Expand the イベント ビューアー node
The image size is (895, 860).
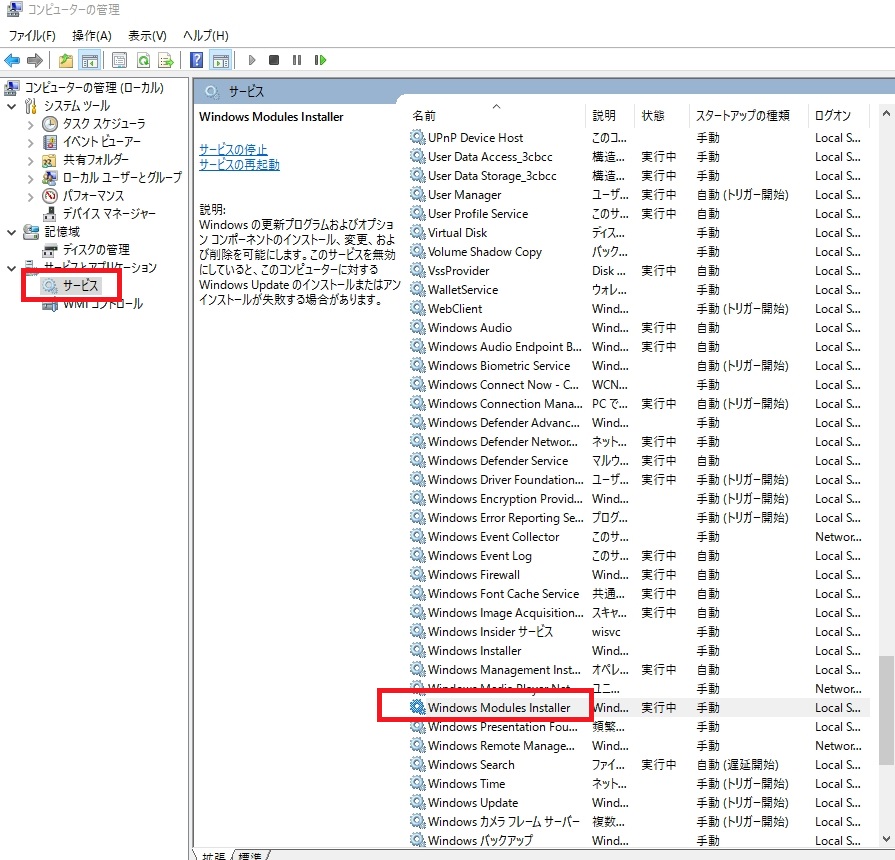(31, 143)
